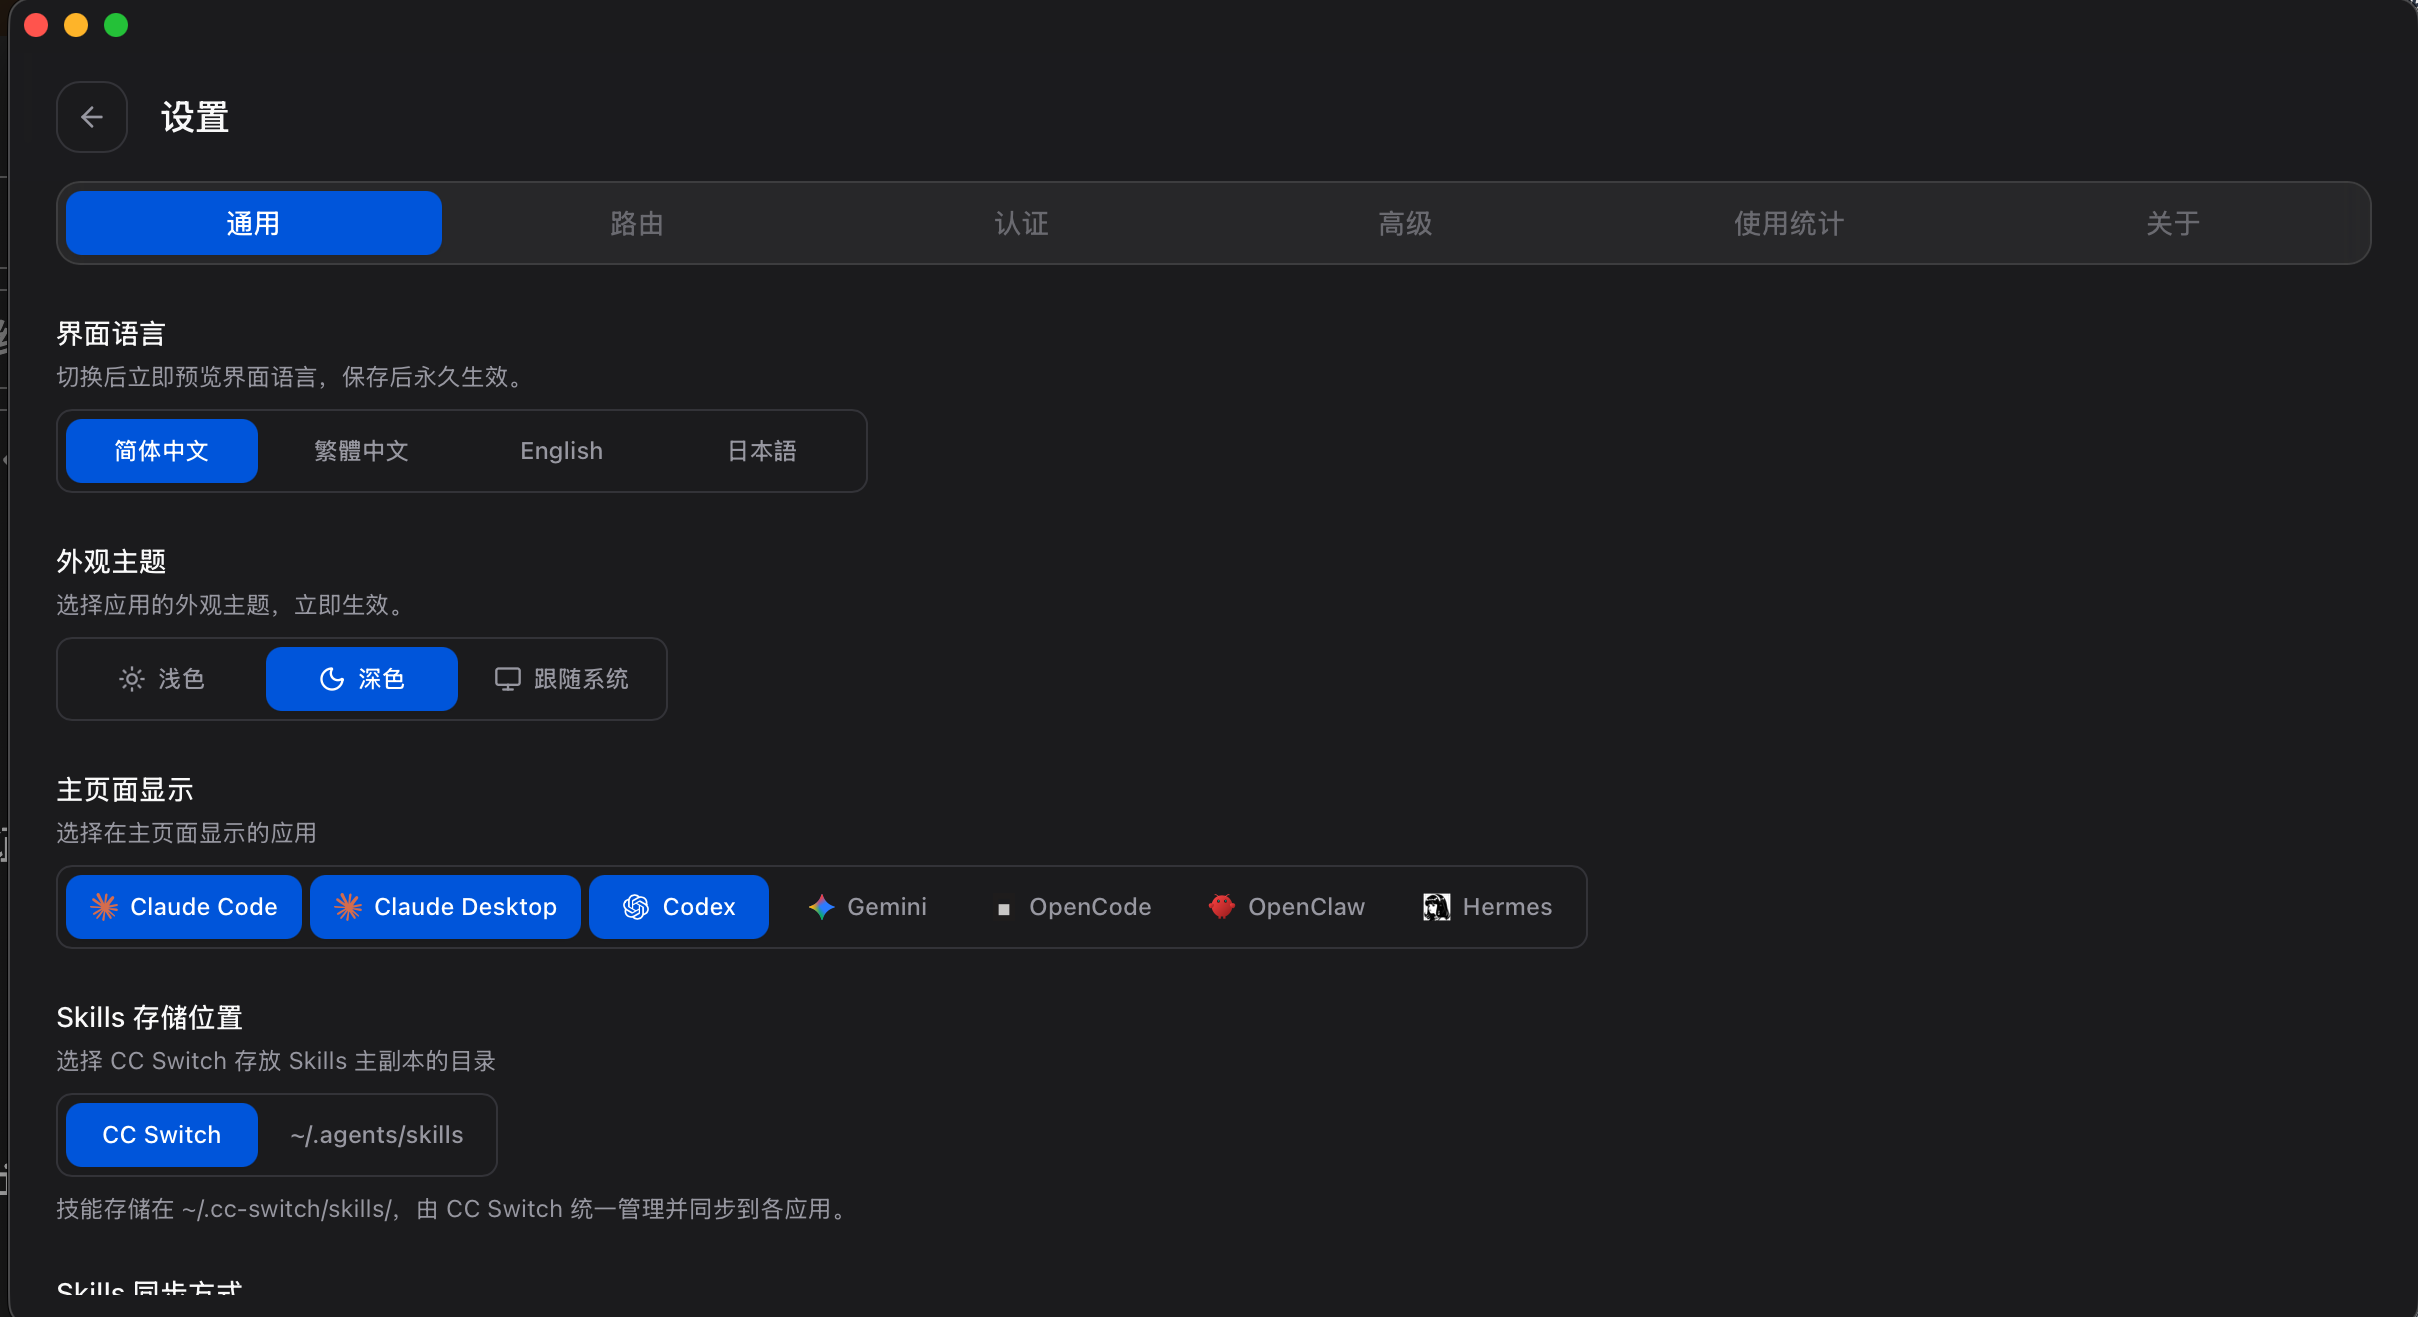Toggle Claude Code on the home page

tap(184, 907)
